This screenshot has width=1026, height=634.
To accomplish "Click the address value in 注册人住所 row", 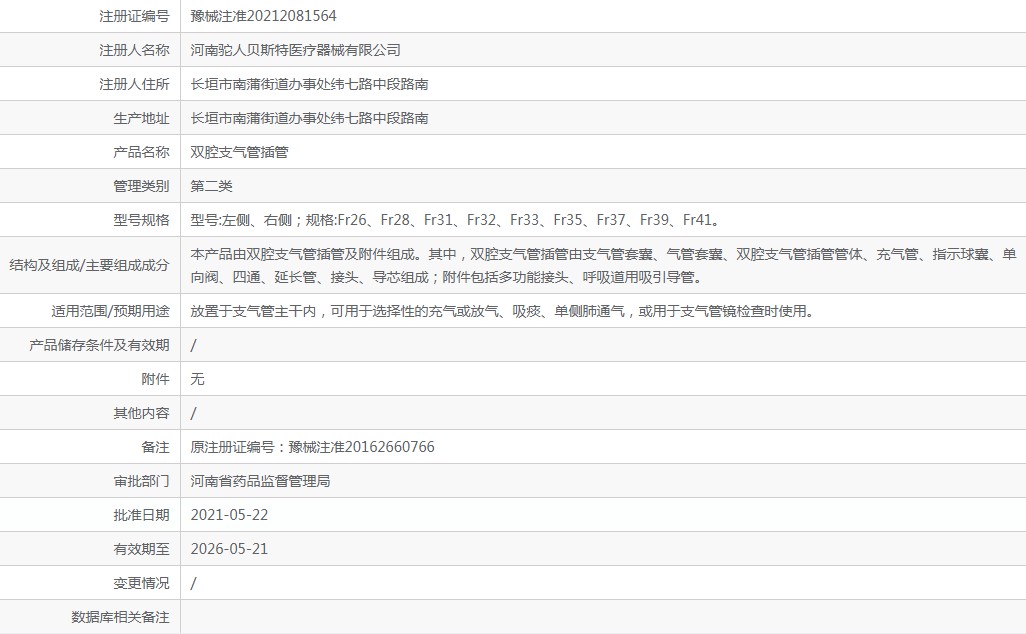I will 310,84.
